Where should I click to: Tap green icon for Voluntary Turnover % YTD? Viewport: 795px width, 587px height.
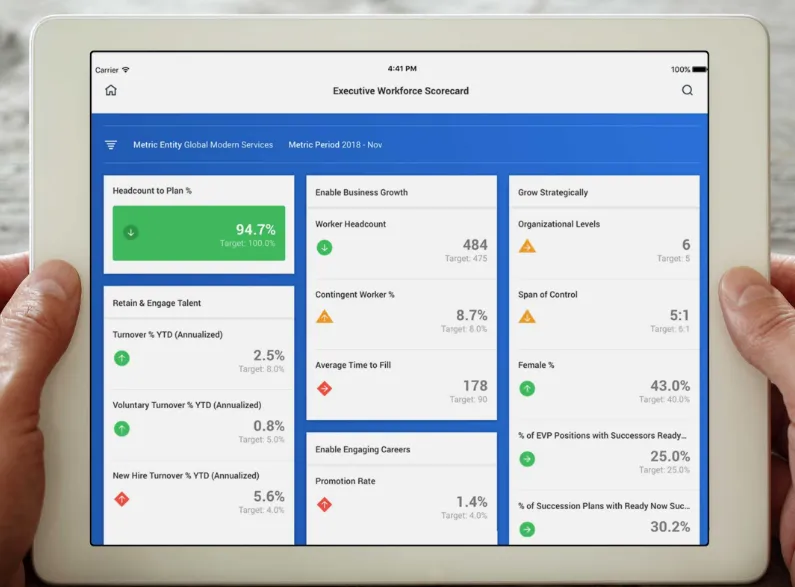point(122,429)
